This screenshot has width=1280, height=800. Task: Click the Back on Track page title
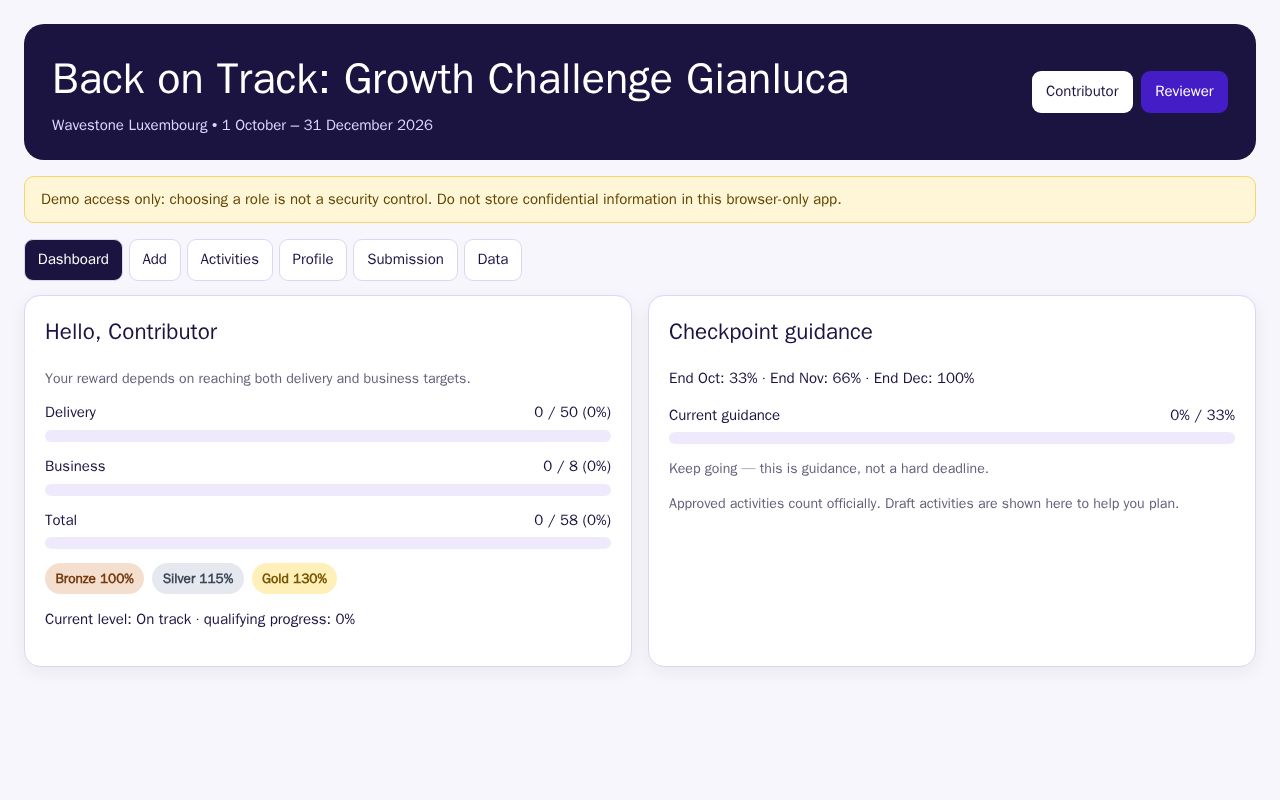pos(450,79)
